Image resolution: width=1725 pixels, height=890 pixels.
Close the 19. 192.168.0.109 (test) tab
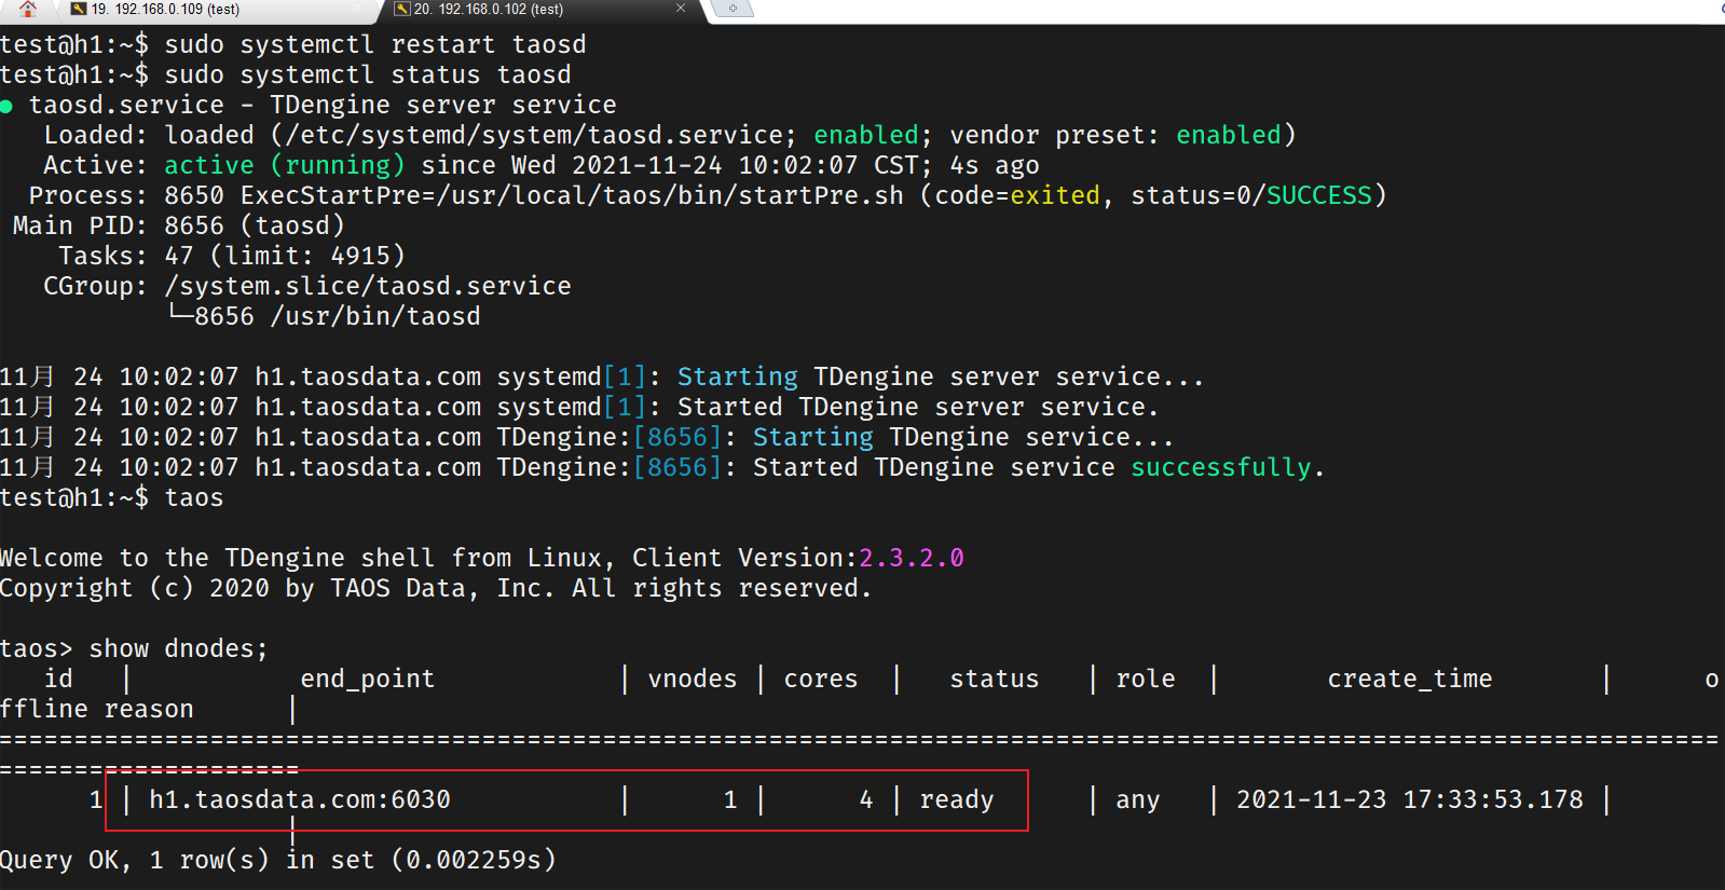(359, 9)
